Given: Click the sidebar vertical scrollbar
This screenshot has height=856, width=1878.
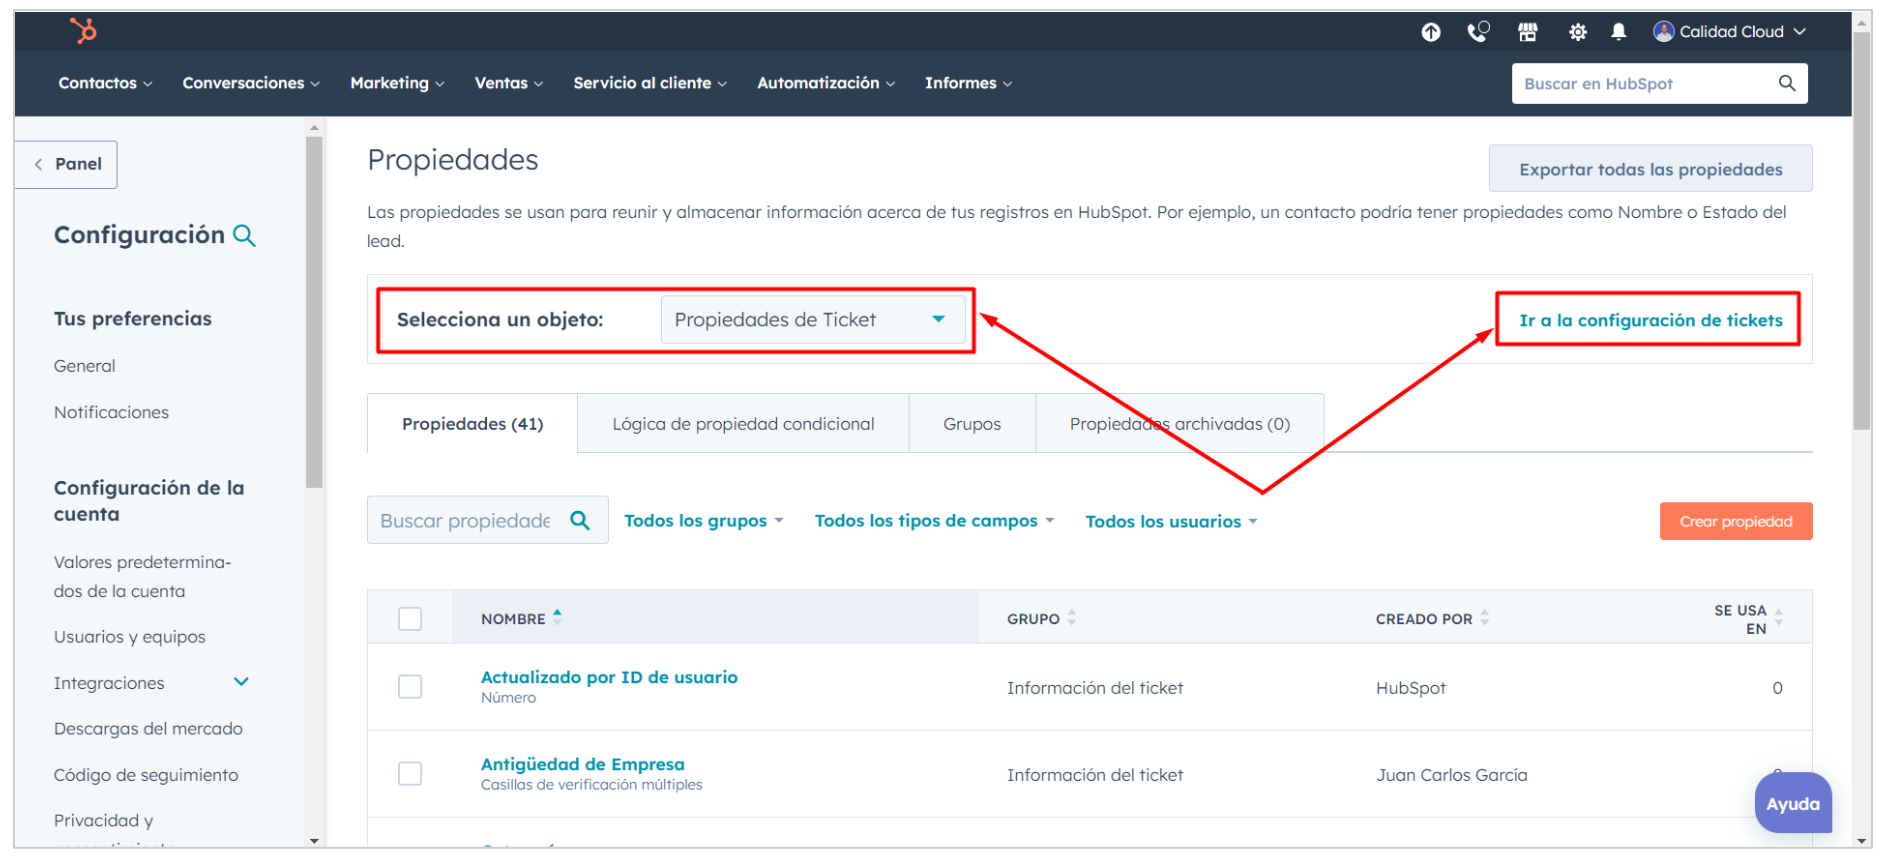Looking at the screenshot, I should tap(314, 312).
